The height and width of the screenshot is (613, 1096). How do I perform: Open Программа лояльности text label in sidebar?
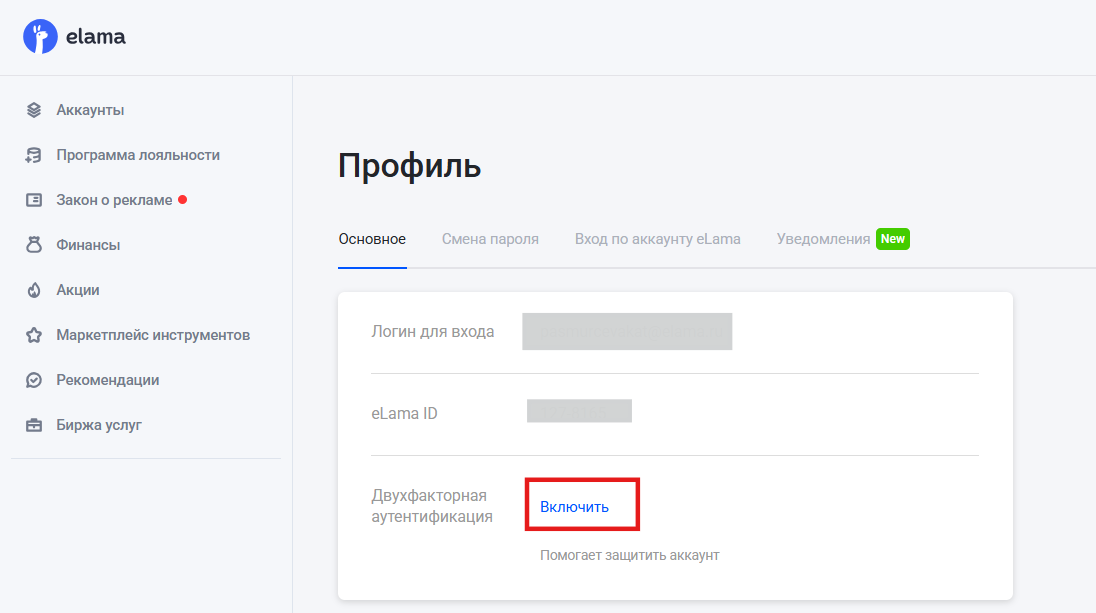(x=138, y=155)
